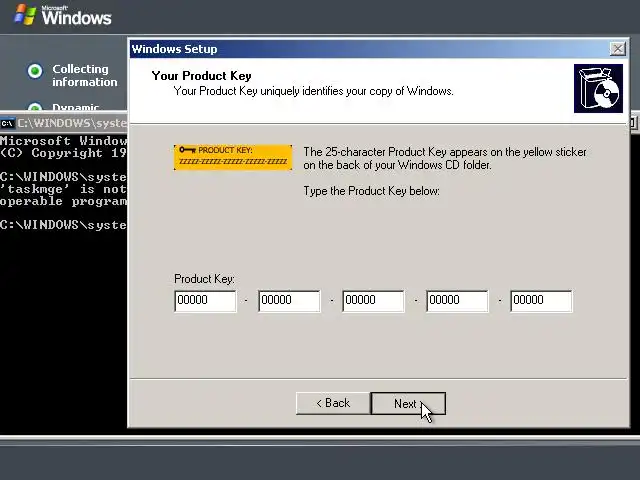Image resolution: width=640 pixels, height=480 pixels.
Task: Click the yellow Product Key sticker image
Action: (233, 157)
